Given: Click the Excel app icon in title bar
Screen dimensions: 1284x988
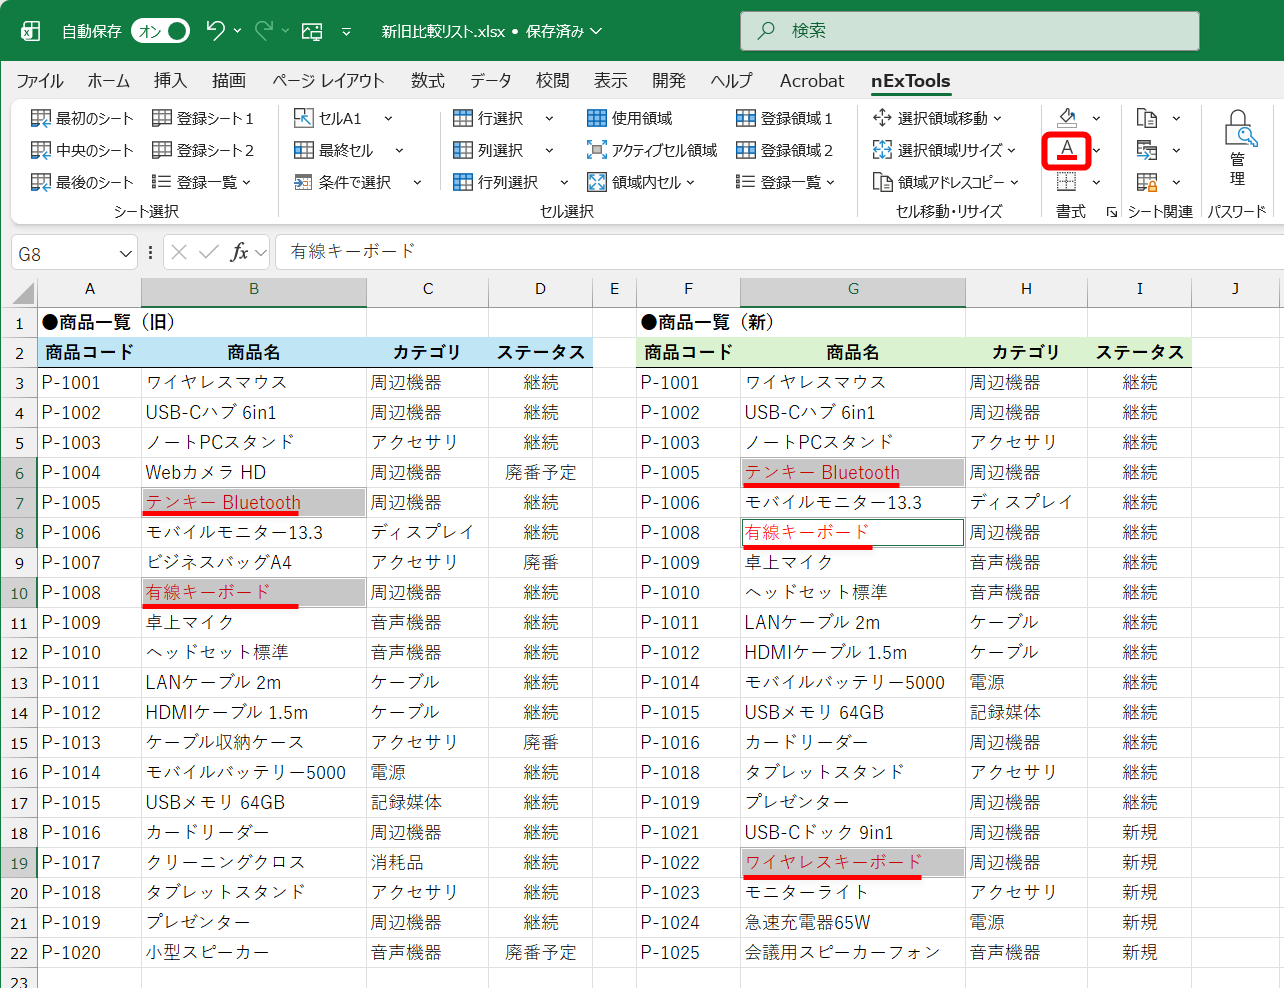Looking at the screenshot, I should [x=30, y=31].
